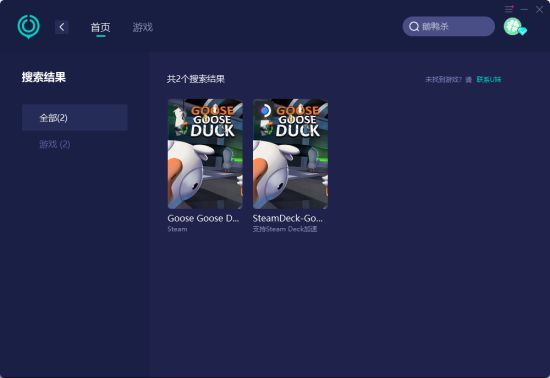Click the Steam Deck badge on second cover

(x=265, y=111)
